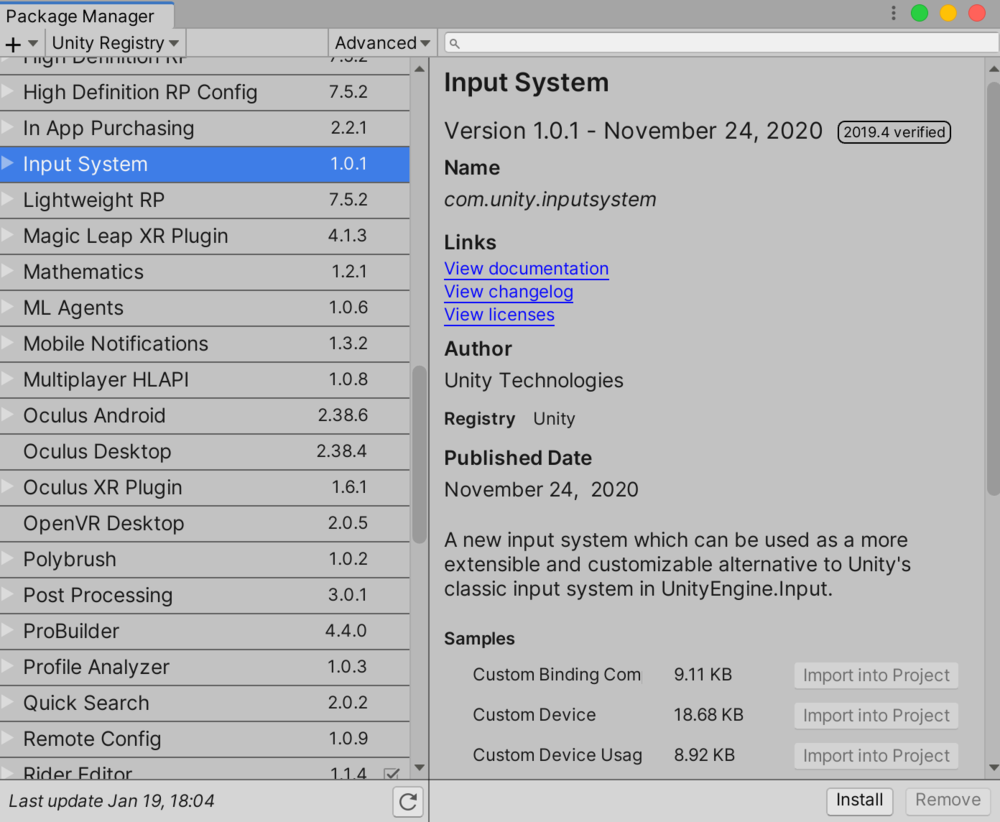
Task: Click Mathematics version 1.2.1
Action: point(349,271)
